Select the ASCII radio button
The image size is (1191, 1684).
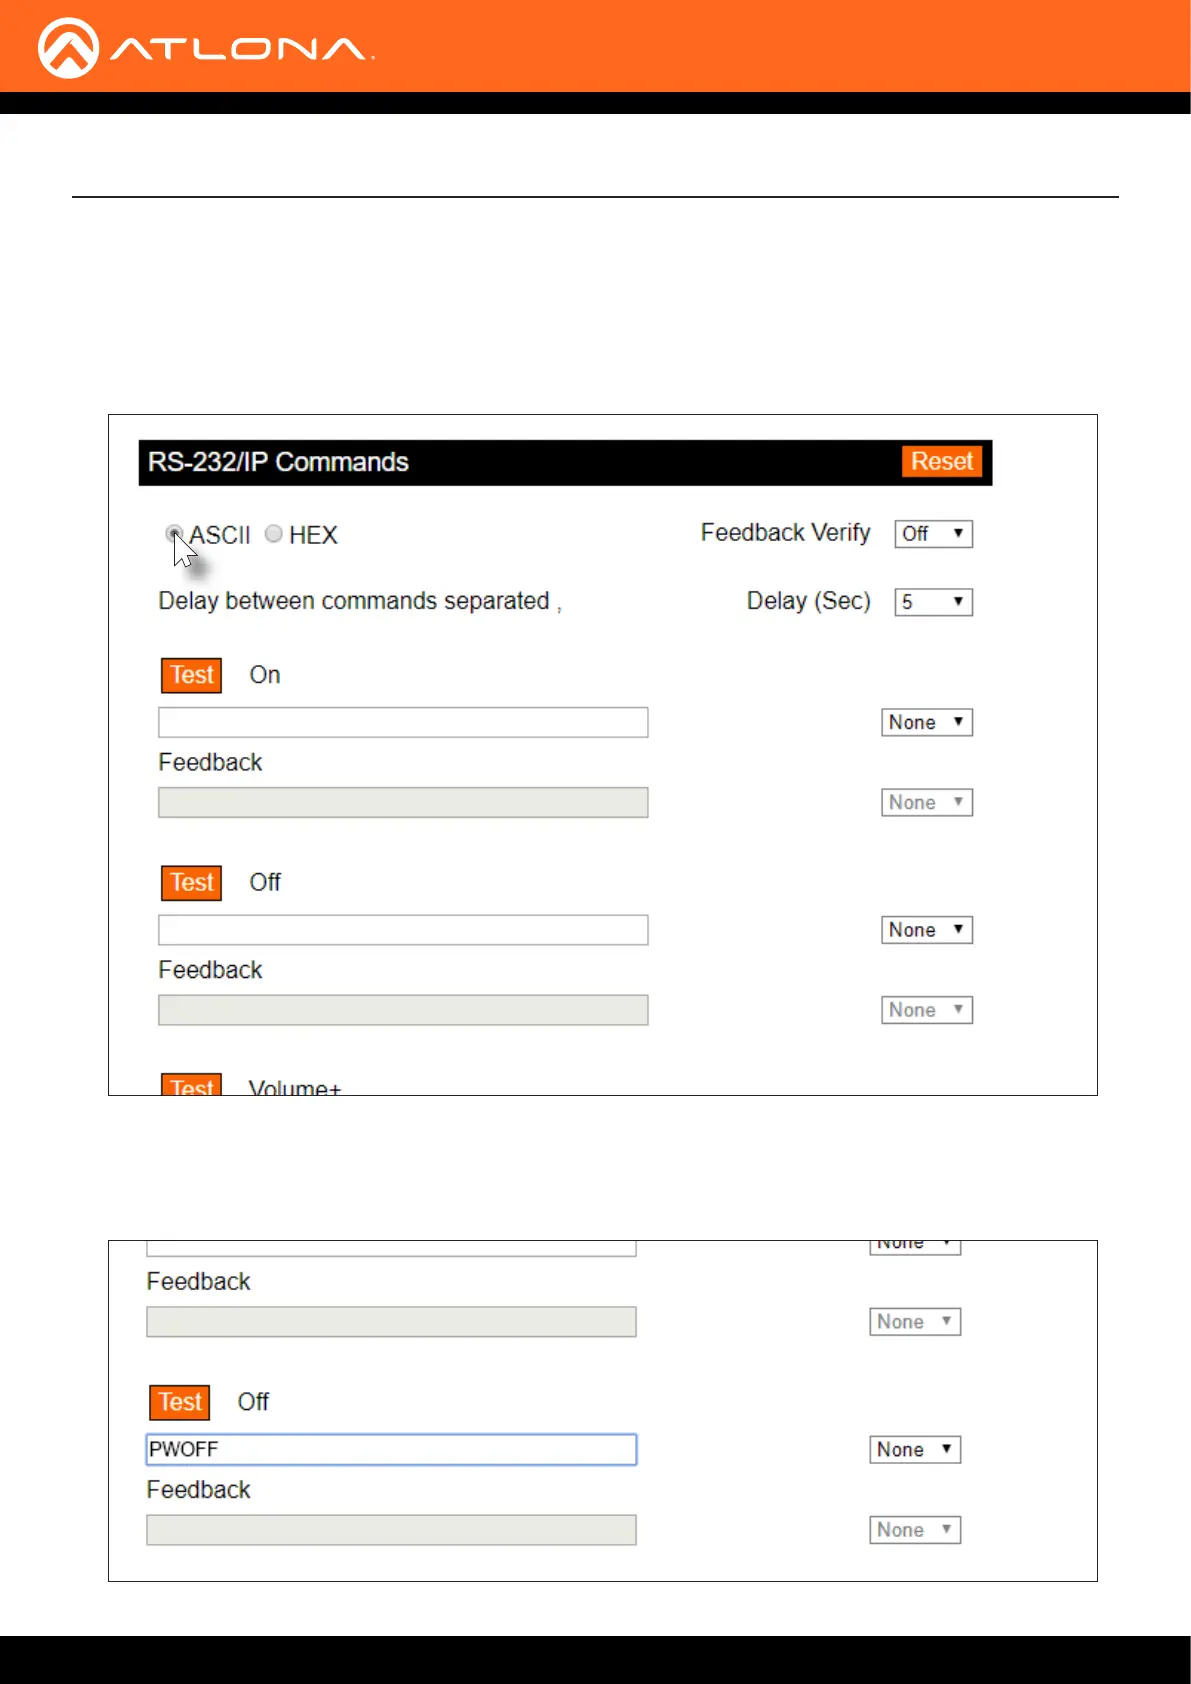click(174, 534)
